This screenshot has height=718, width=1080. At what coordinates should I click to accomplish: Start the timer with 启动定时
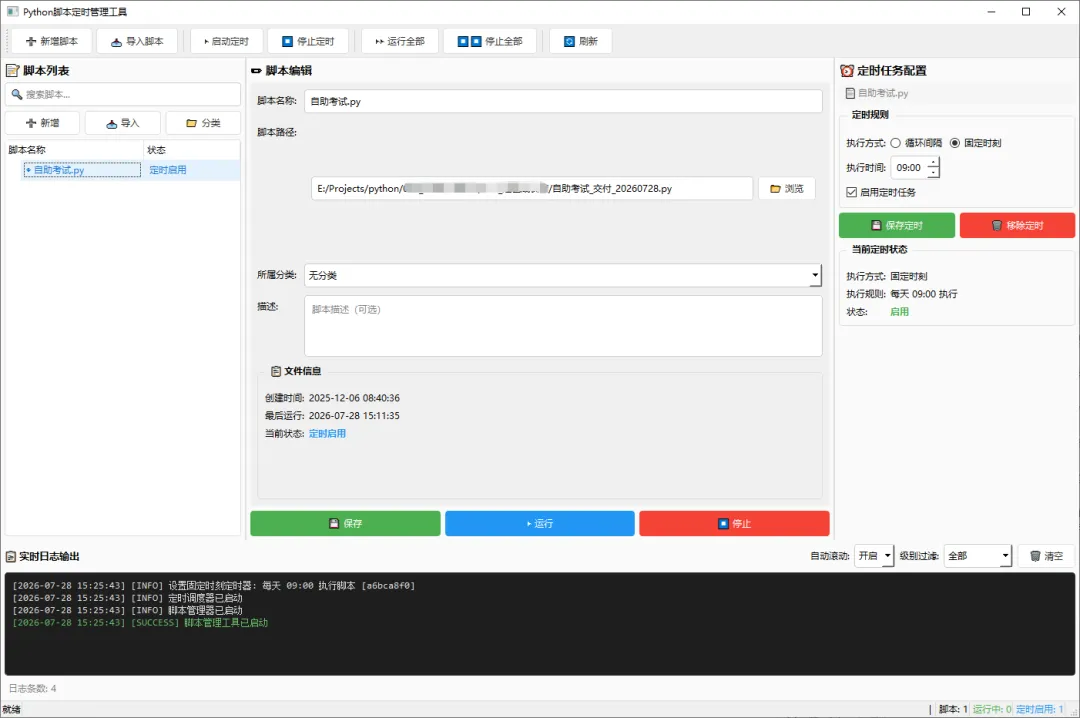[227, 41]
